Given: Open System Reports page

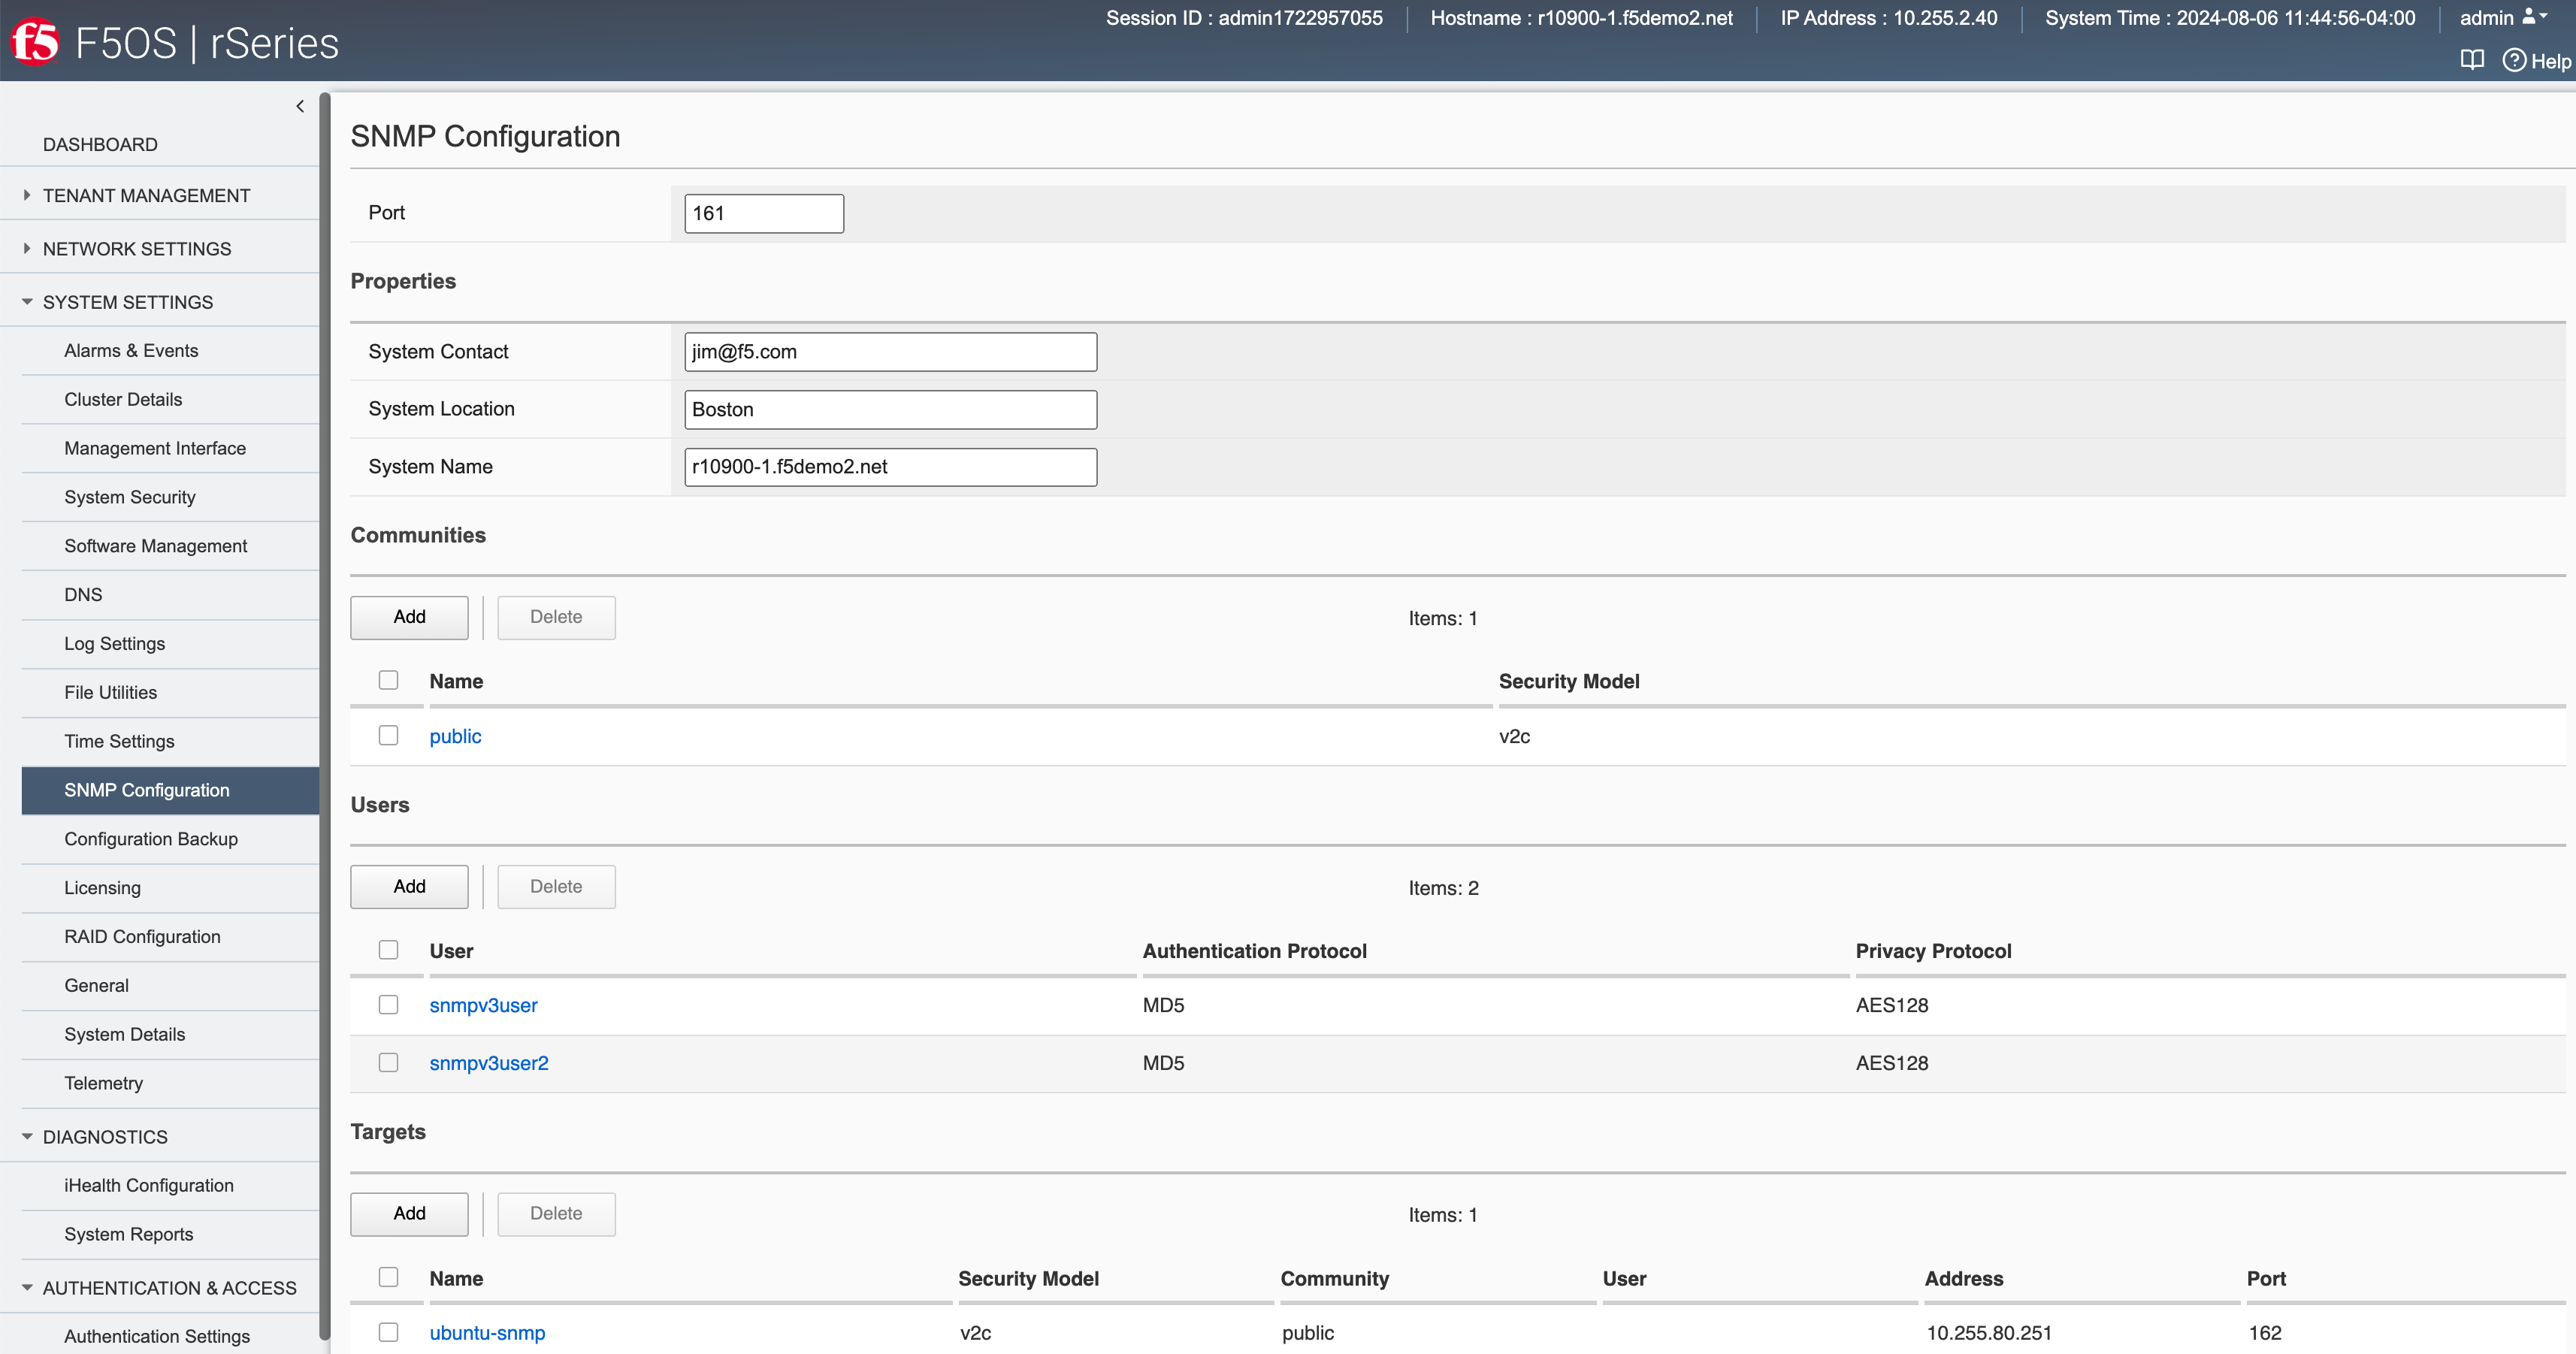Looking at the screenshot, I should click(x=128, y=1235).
